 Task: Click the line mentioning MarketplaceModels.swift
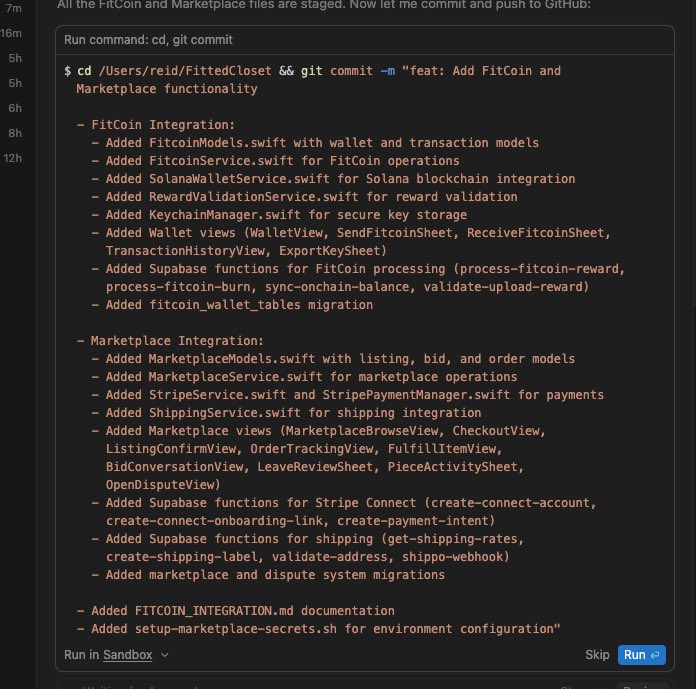333,359
